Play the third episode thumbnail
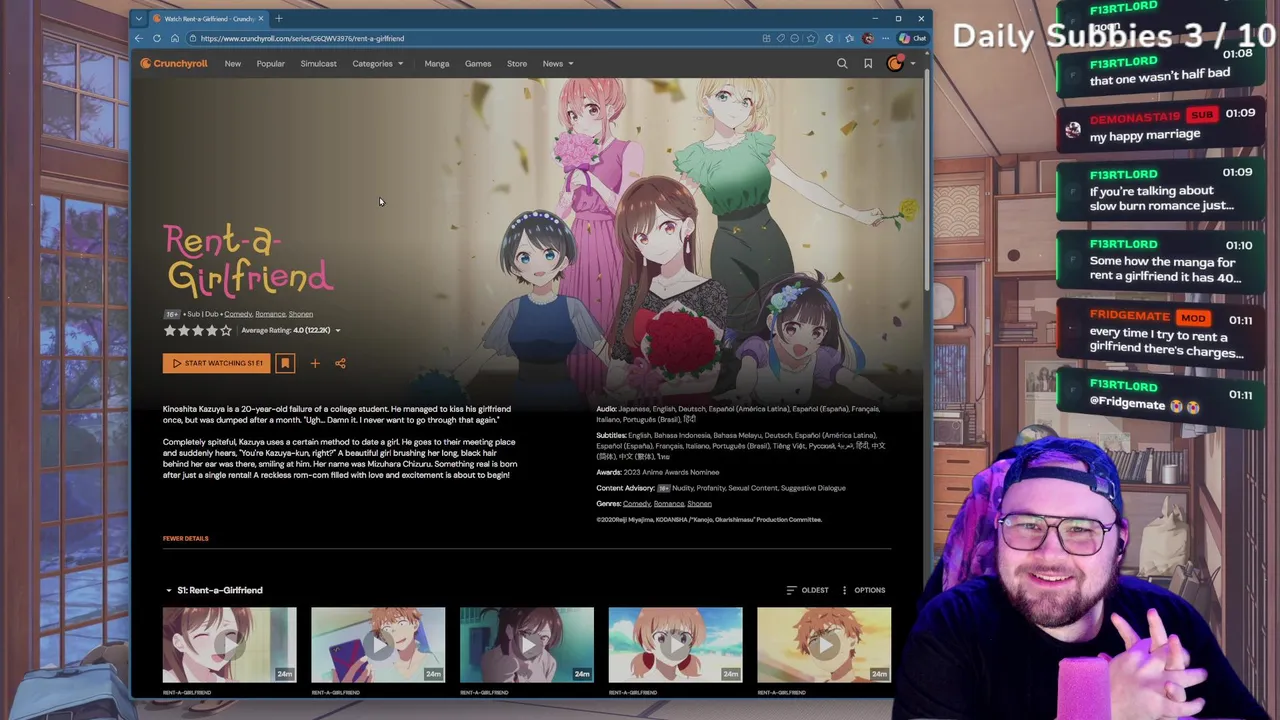 (527, 645)
